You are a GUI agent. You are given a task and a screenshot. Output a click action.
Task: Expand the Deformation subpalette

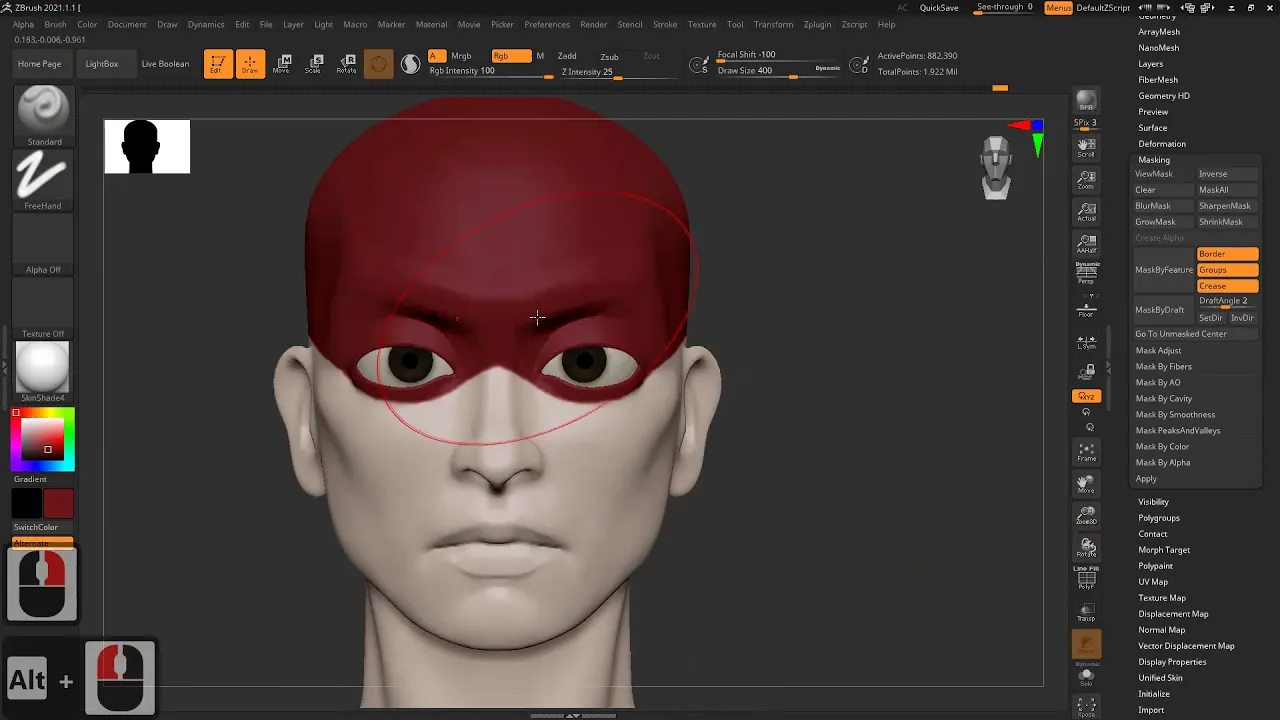click(x=1162, y=144)
